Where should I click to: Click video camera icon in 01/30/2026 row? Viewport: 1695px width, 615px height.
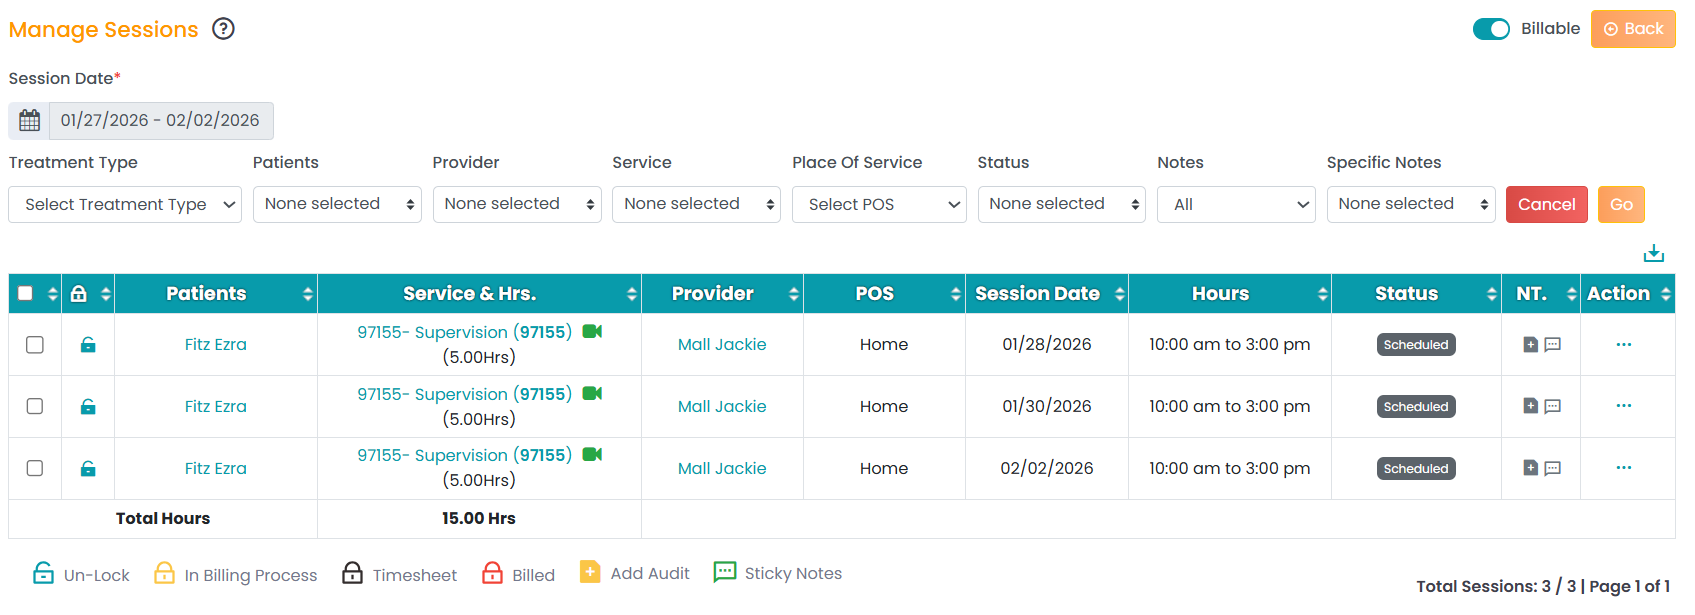[592, 394]
